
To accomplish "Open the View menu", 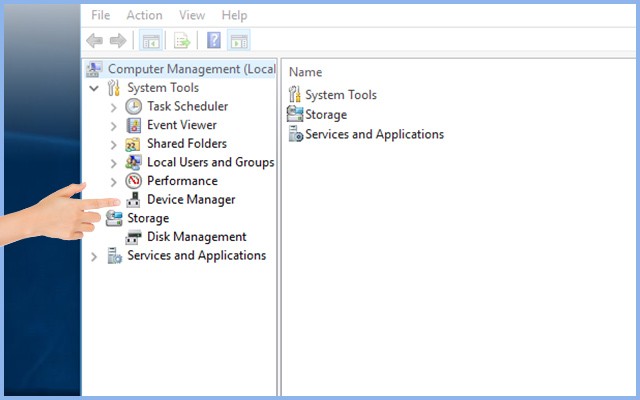I will [193, 15].
